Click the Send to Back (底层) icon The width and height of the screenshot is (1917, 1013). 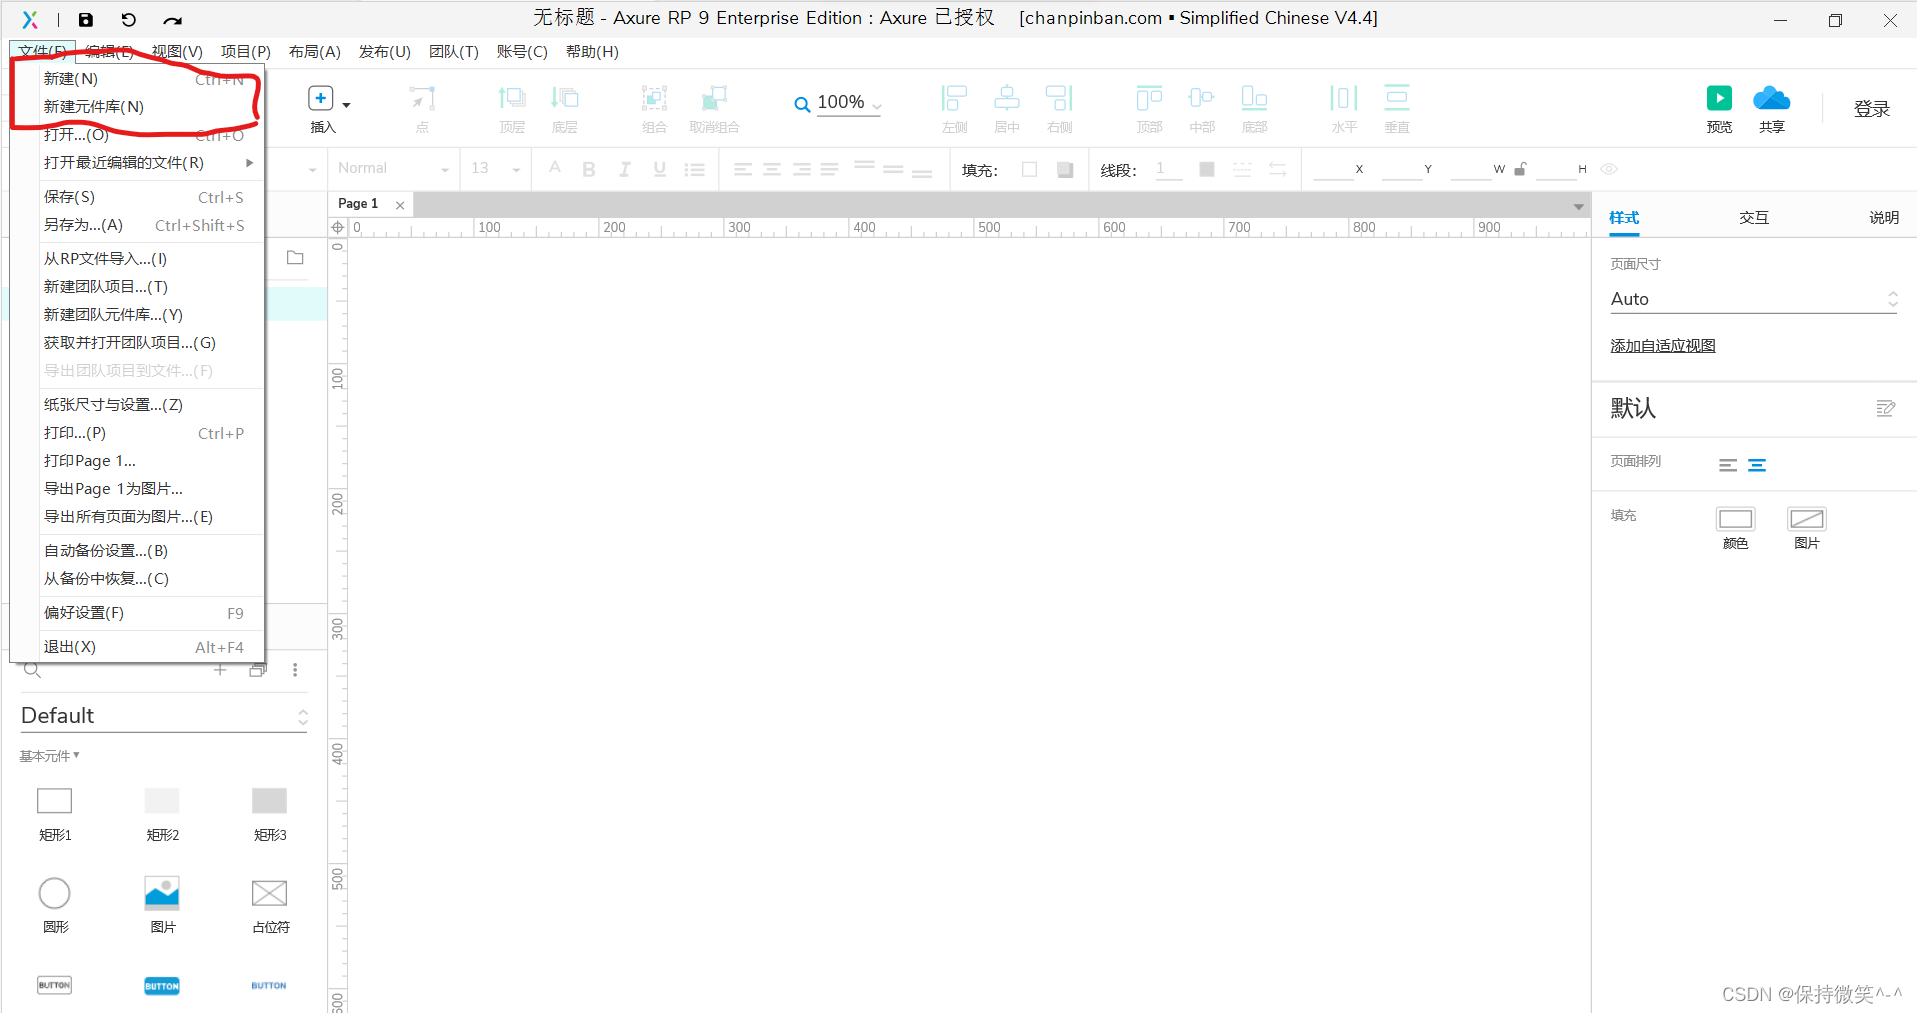click(x=565, y=98)
